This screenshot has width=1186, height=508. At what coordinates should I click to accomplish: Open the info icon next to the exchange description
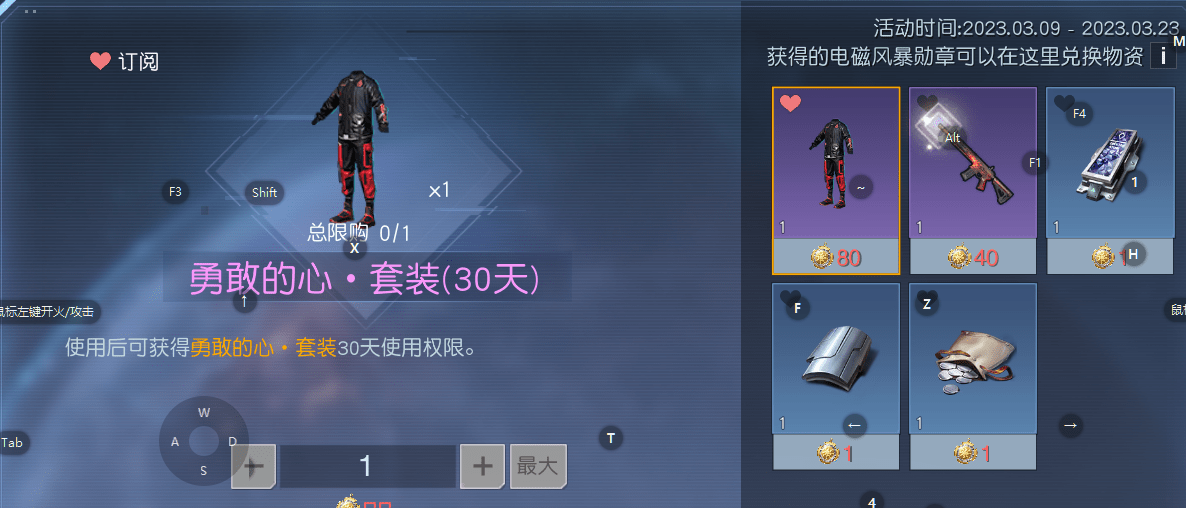[x=1163, y=56]
